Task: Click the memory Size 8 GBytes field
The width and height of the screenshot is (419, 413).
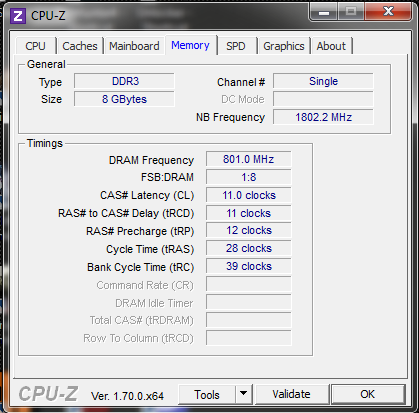Action: [124, 99]
